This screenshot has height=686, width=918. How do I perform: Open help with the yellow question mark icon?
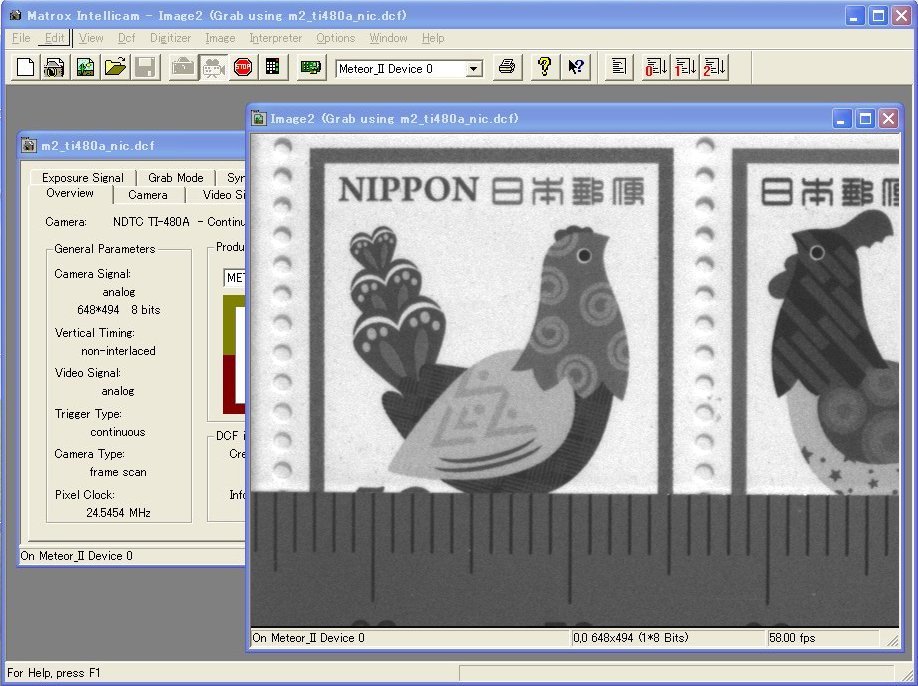(544, 67)
